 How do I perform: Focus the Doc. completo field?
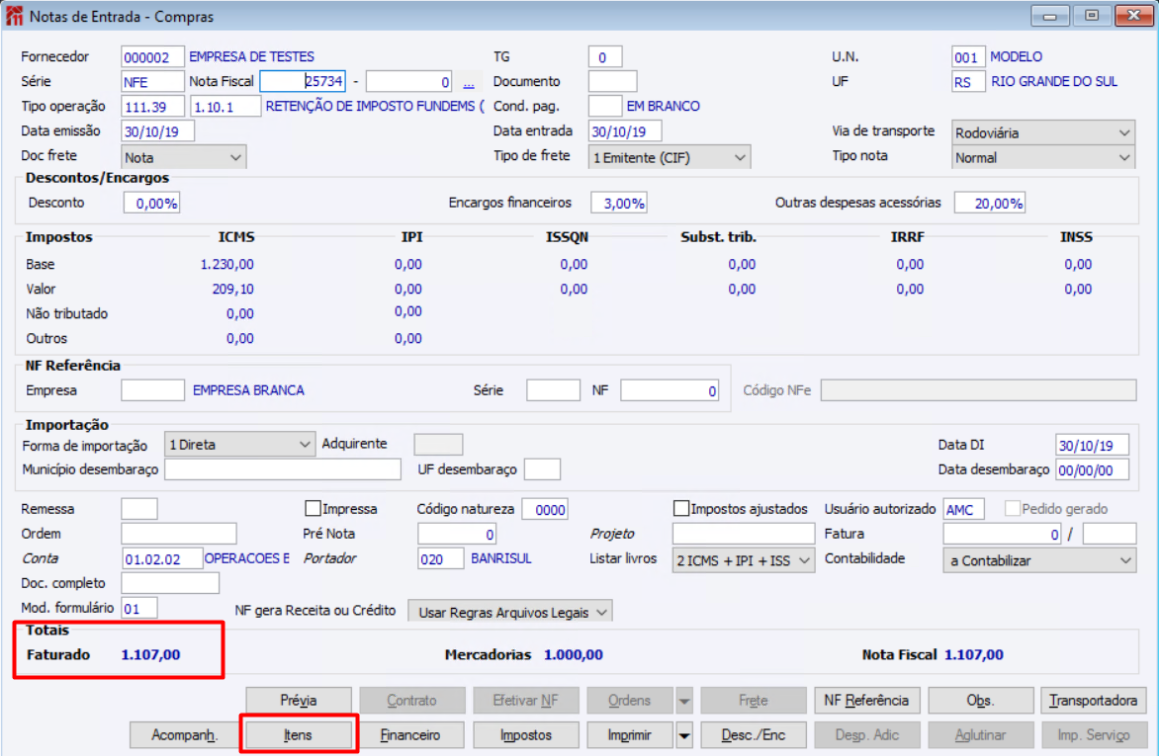170,583
